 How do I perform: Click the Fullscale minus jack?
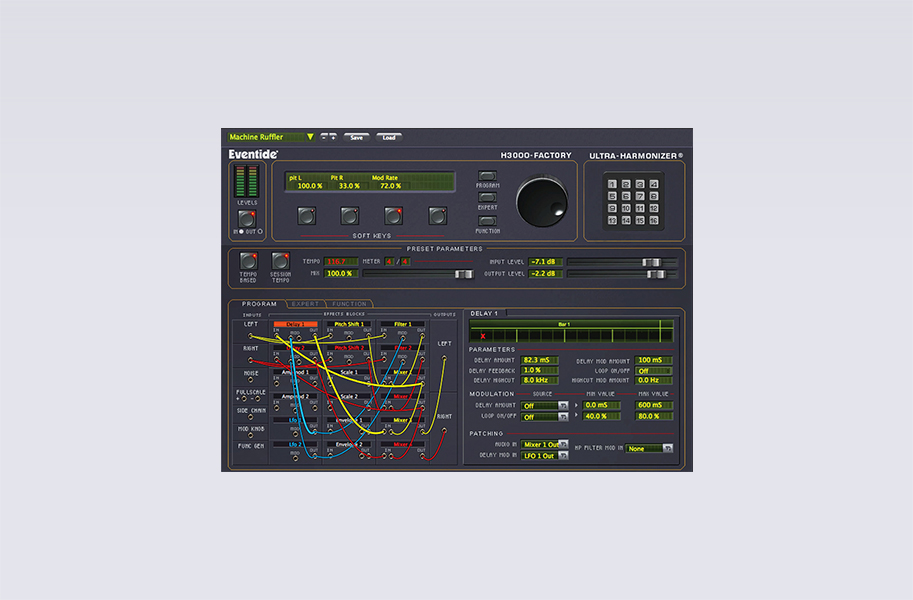[x=258, y=399]
